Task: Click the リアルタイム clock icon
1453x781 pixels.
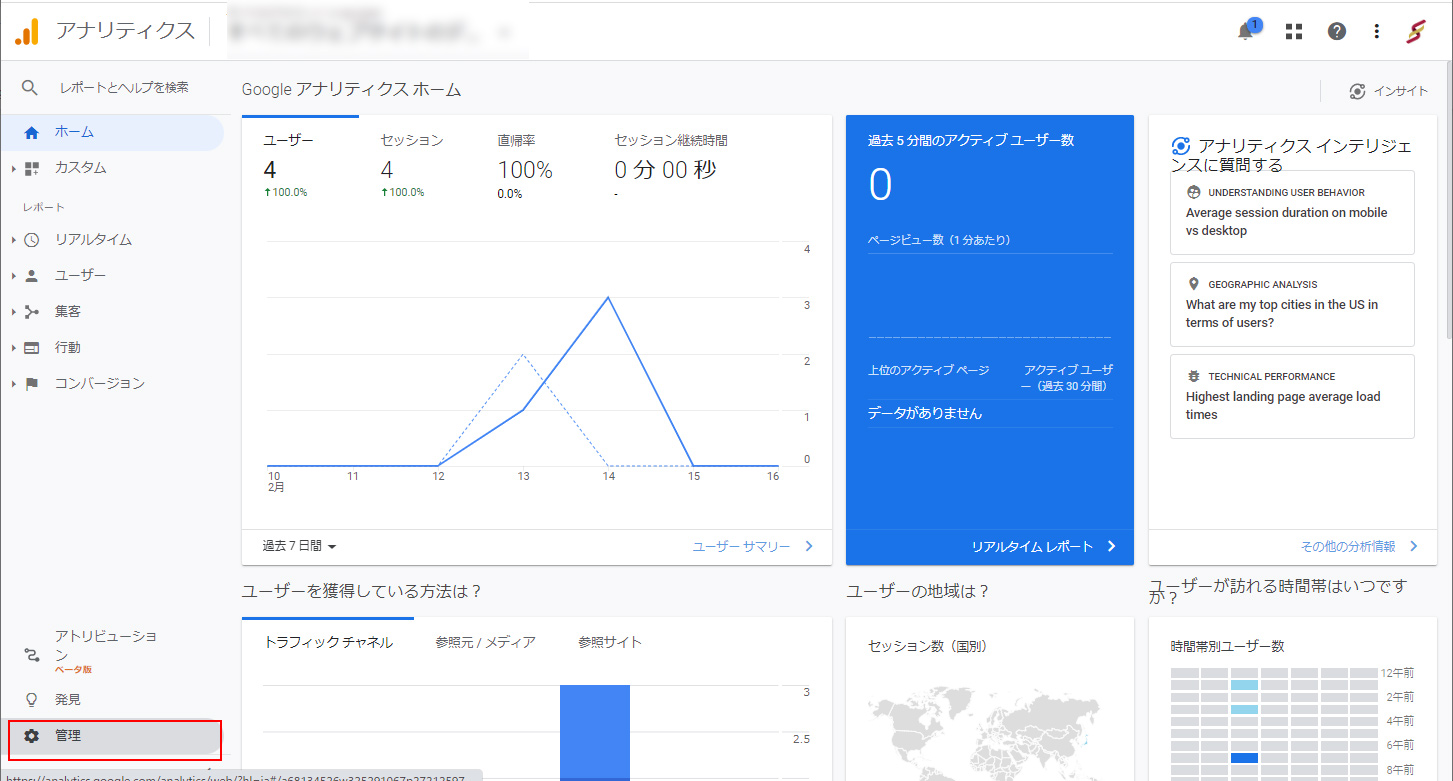Action: coord(32,240)
